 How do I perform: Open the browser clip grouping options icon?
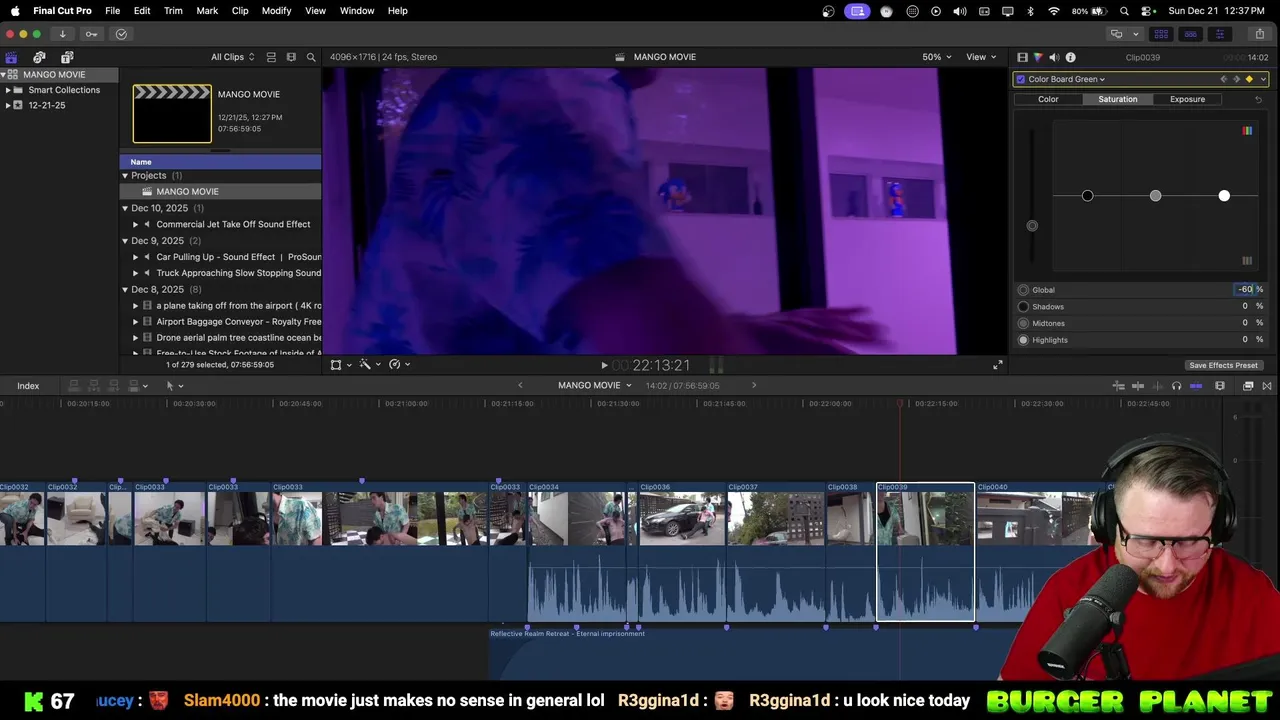coord(291,57)
